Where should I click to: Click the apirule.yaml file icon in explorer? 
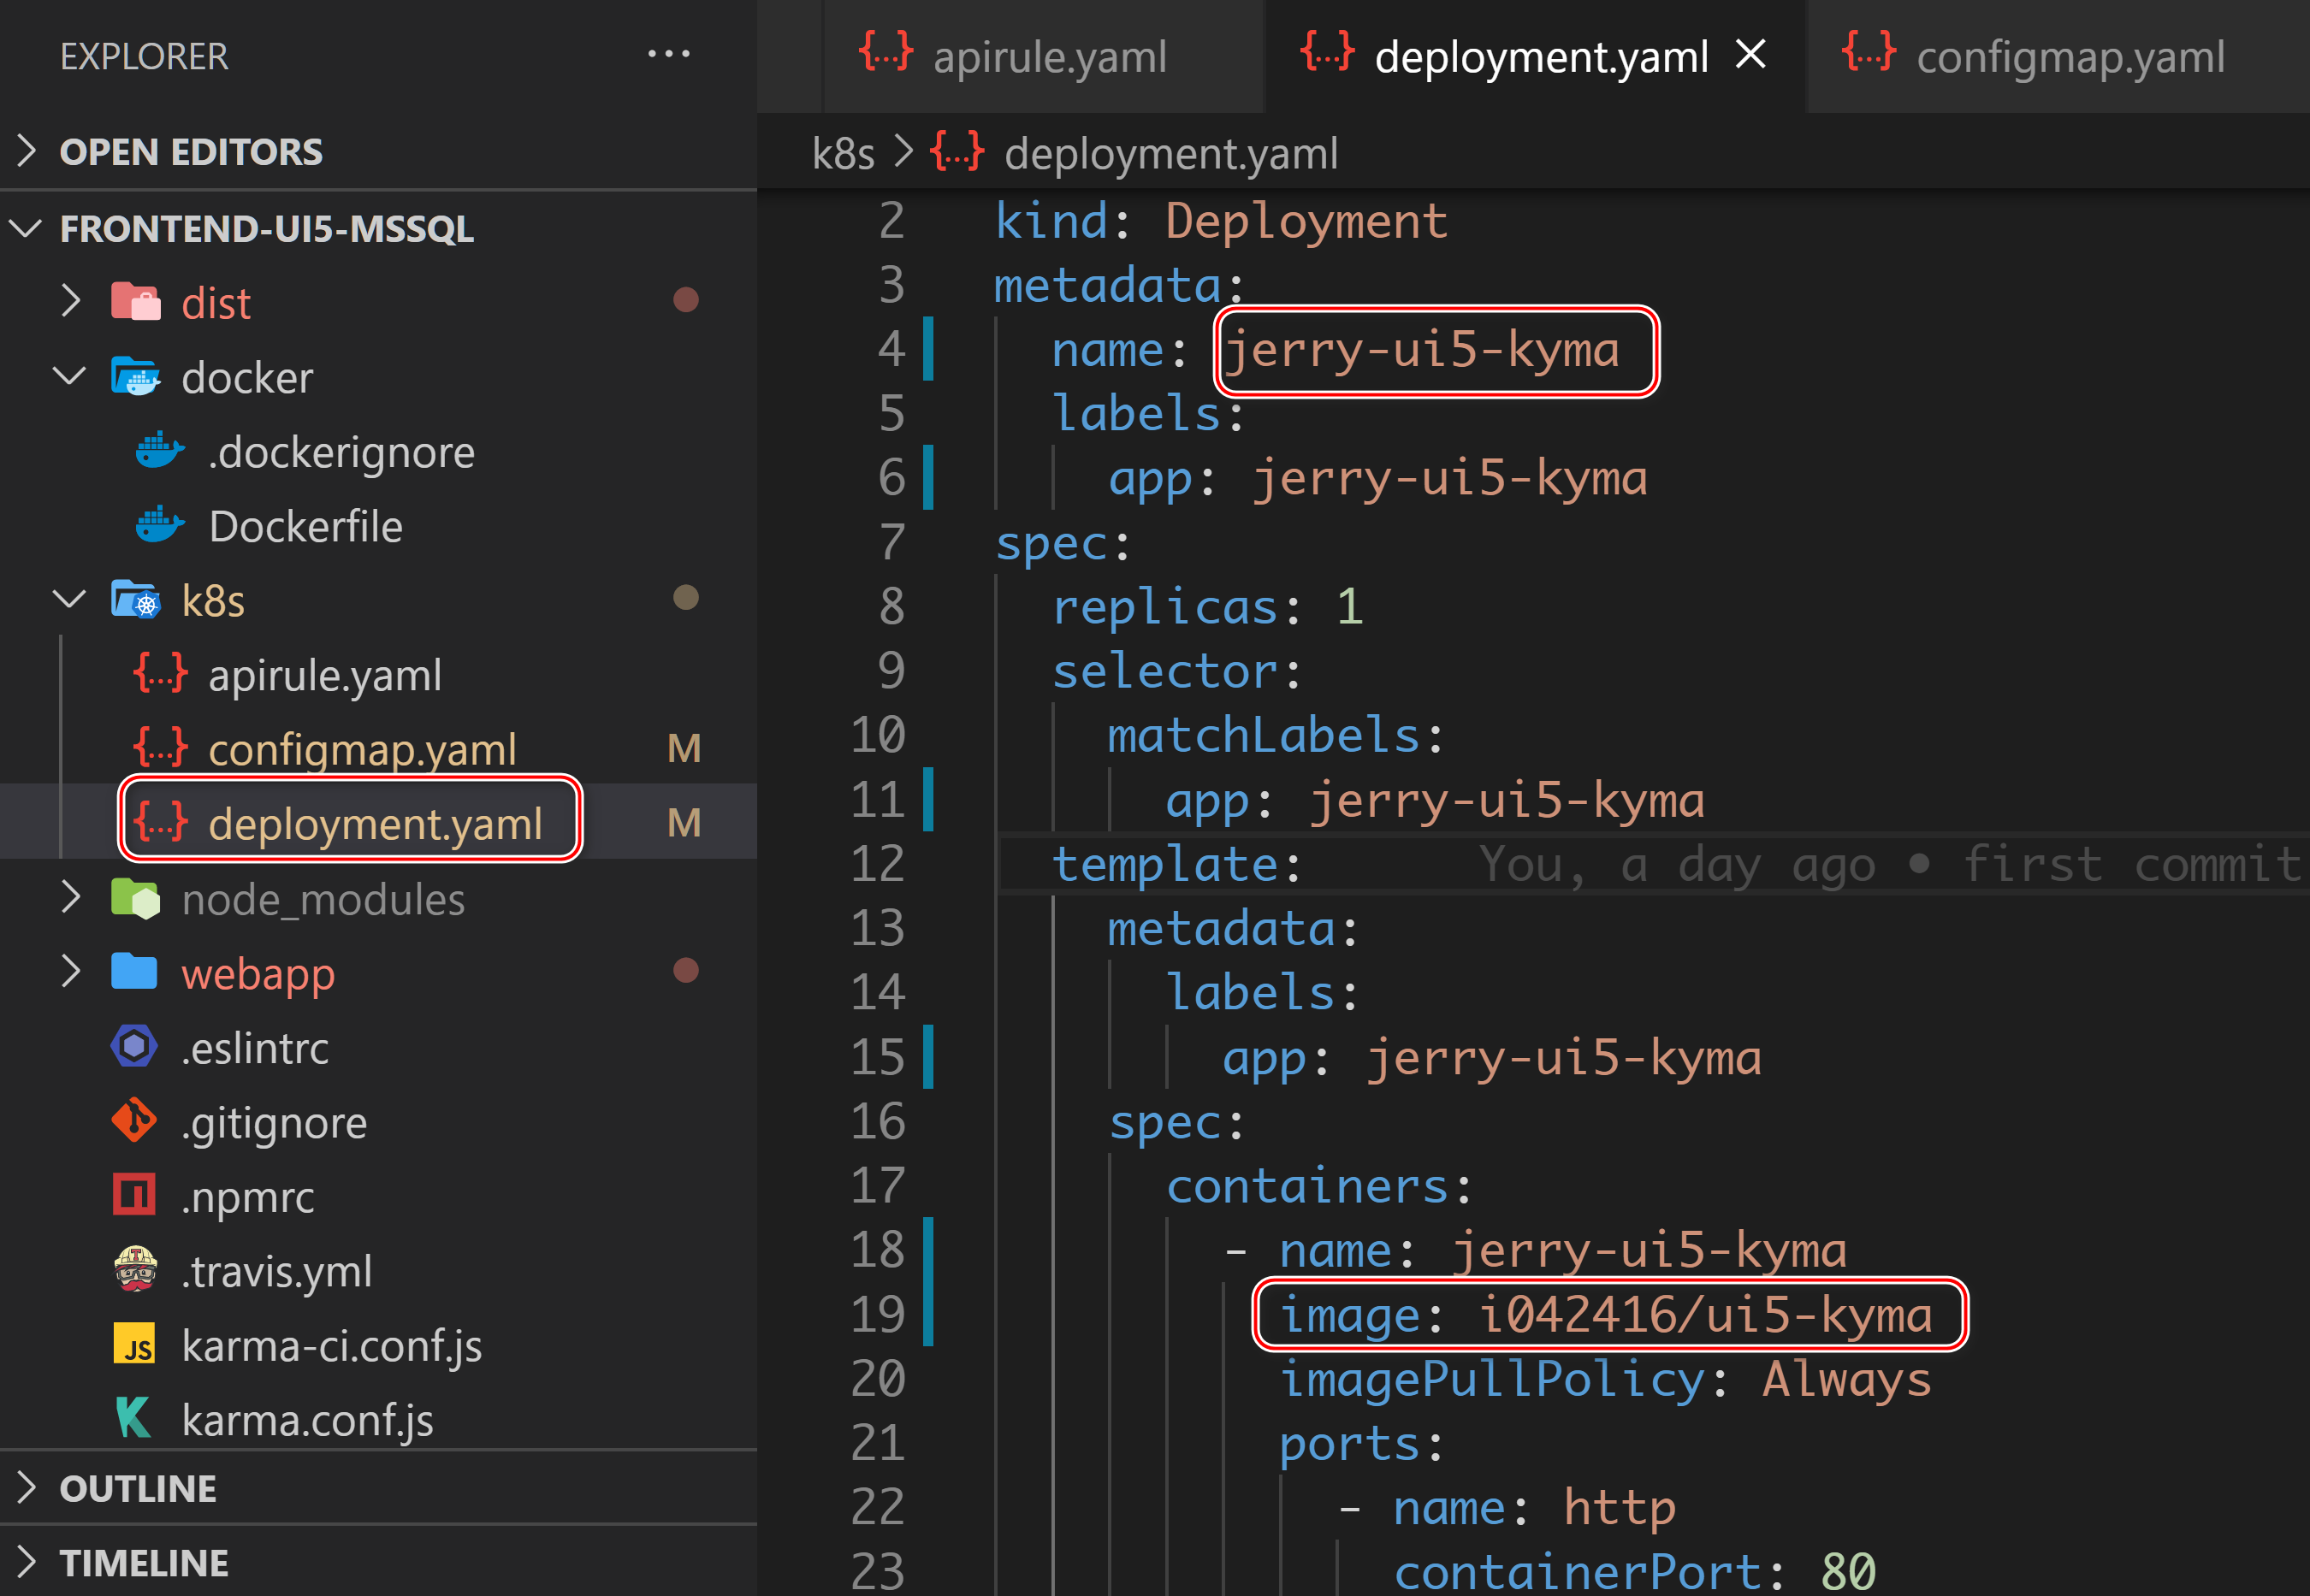pyautogui.click(x=160, y=674)
